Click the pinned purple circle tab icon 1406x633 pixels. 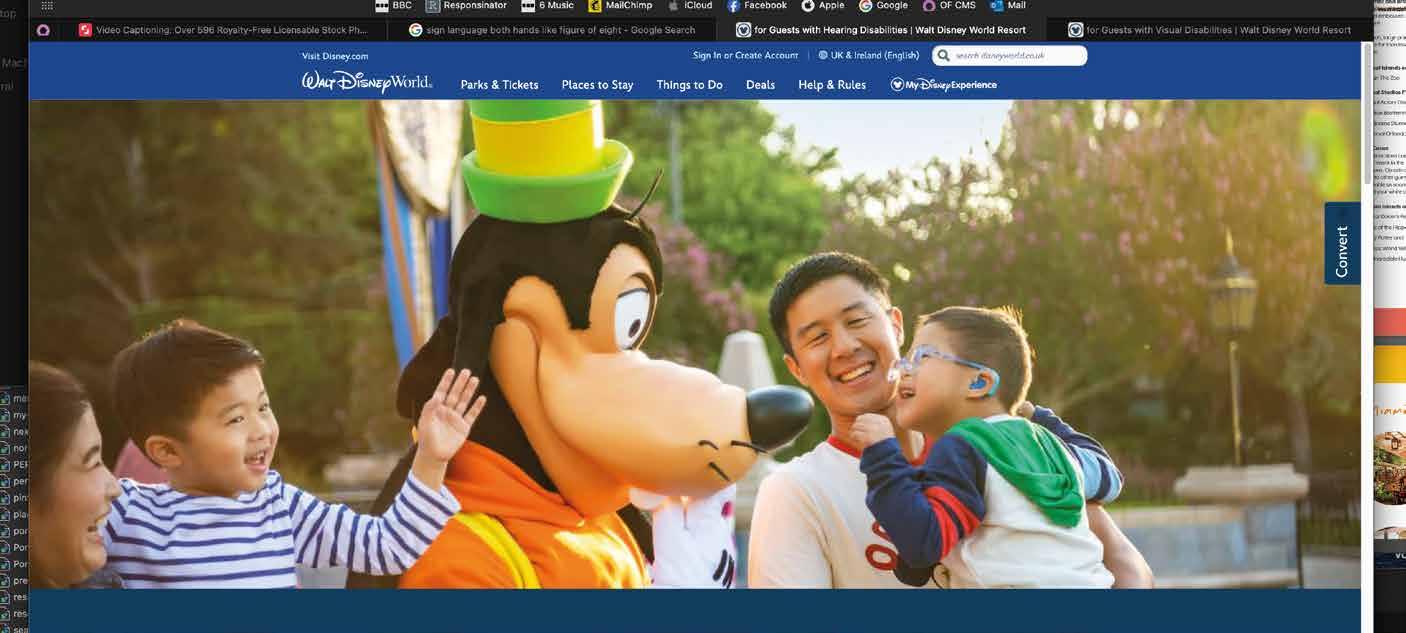[43, 30]
